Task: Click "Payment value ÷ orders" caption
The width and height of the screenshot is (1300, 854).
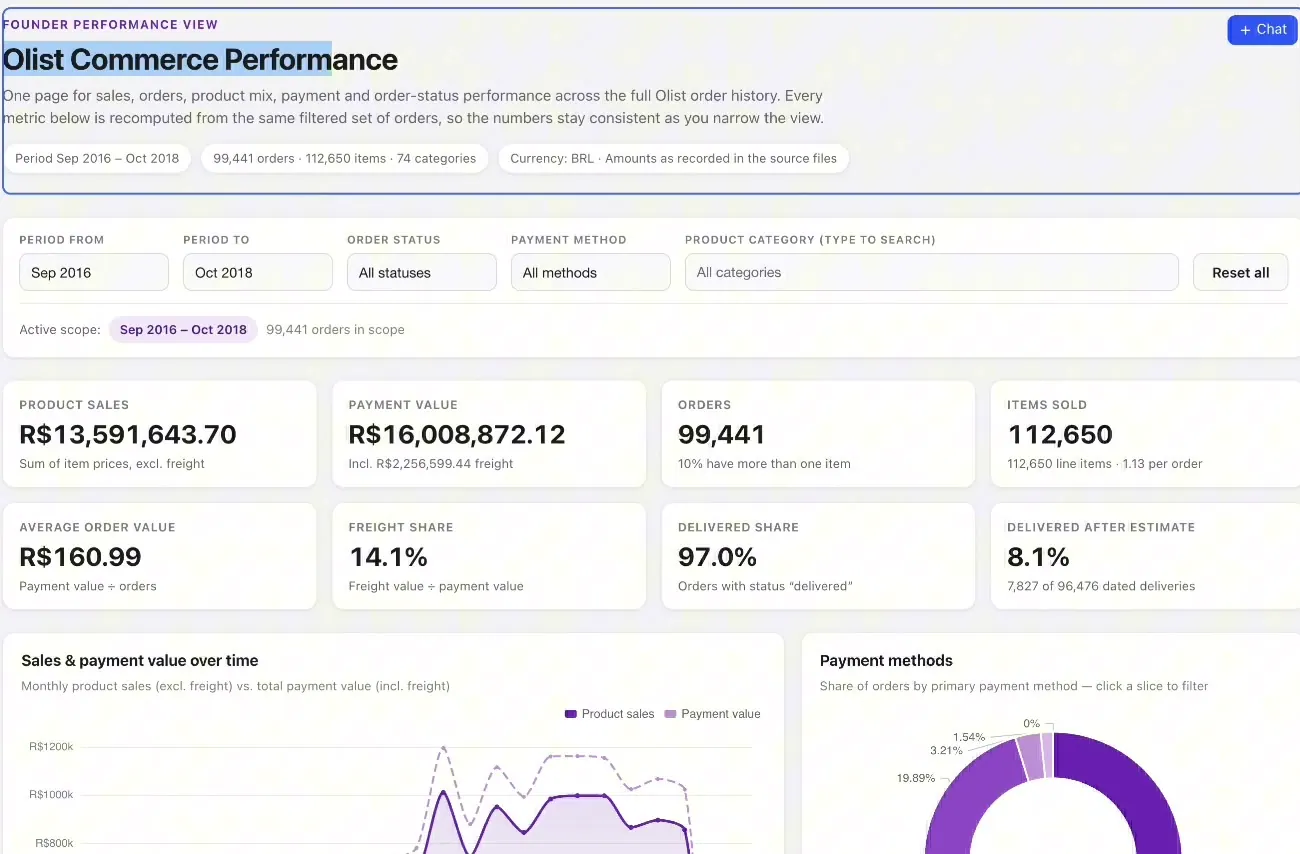Action: [x=88, y=586]
